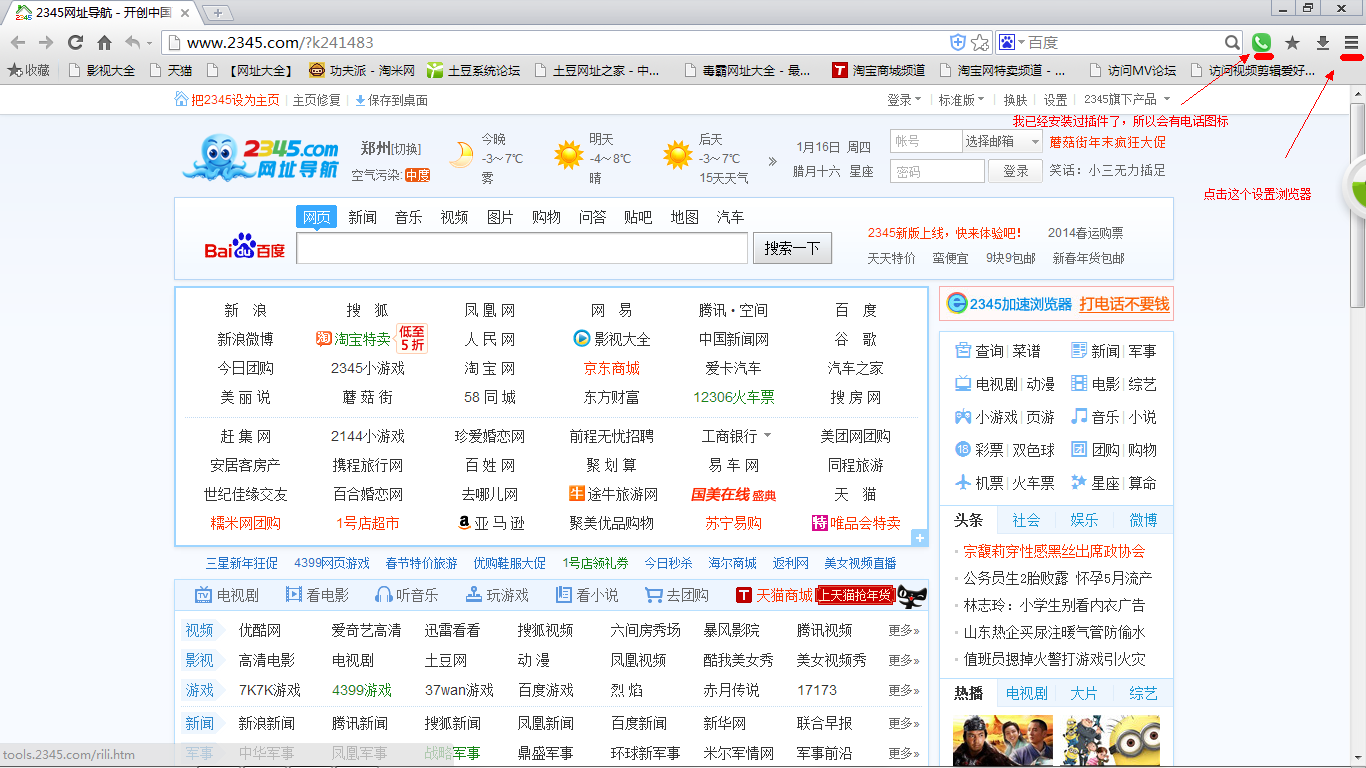
Task: Select the 地图 search tab
Action: coord(684,217)
